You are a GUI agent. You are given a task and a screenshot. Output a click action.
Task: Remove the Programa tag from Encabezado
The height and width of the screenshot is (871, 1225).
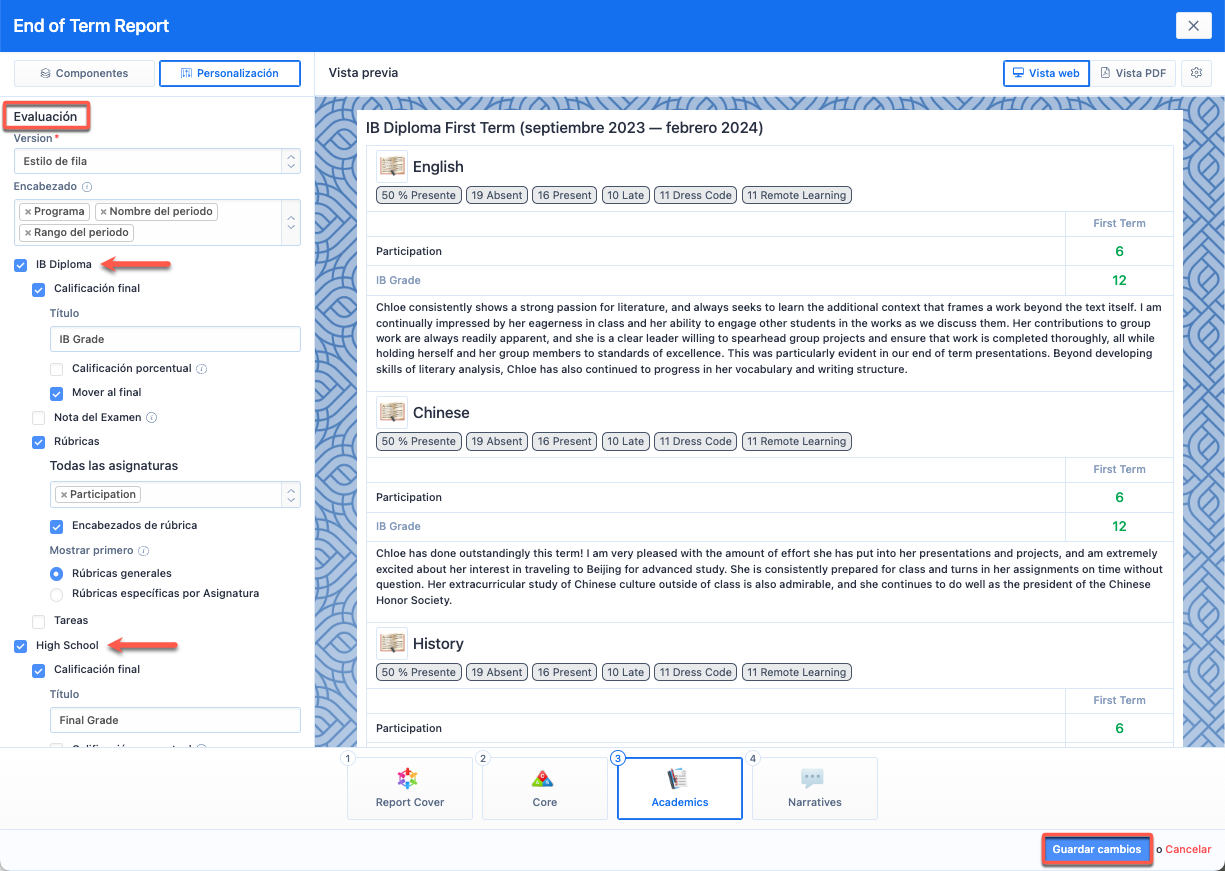(x=27, y=212)
